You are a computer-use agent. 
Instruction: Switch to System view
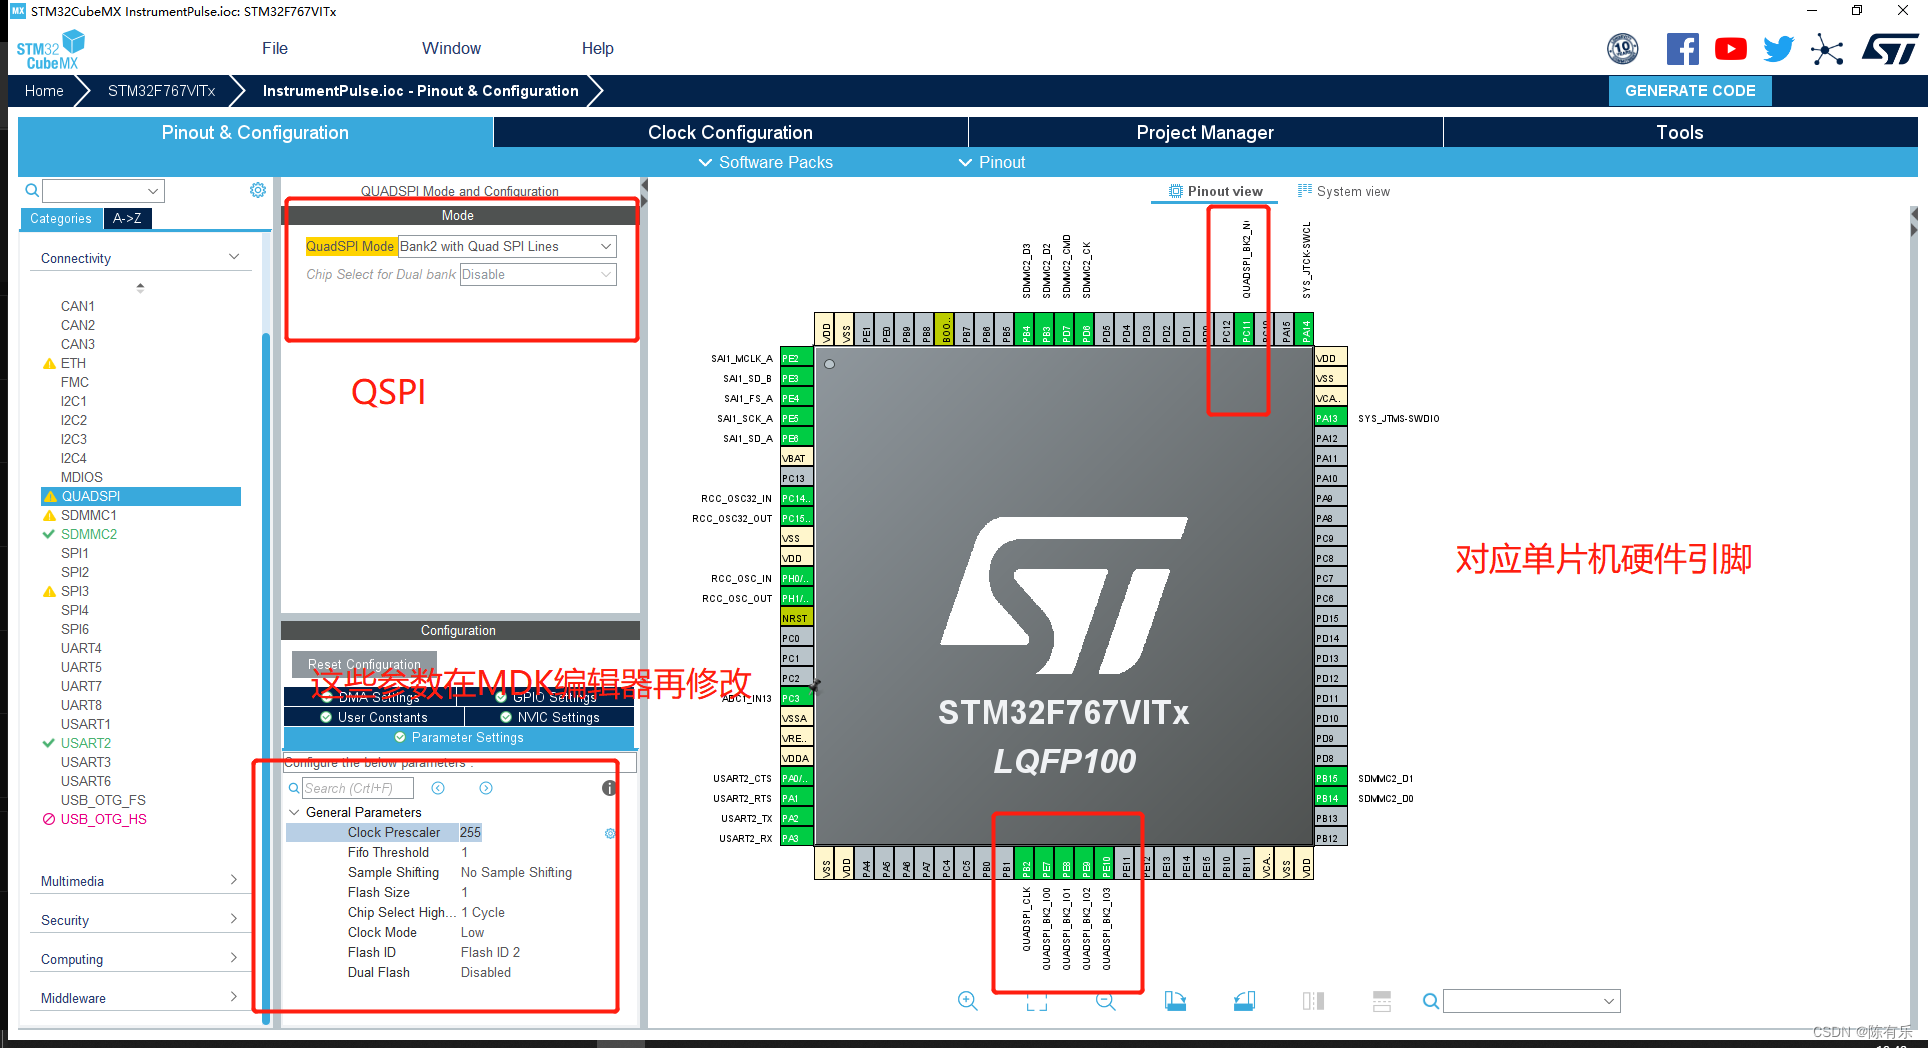point(1344,191)
